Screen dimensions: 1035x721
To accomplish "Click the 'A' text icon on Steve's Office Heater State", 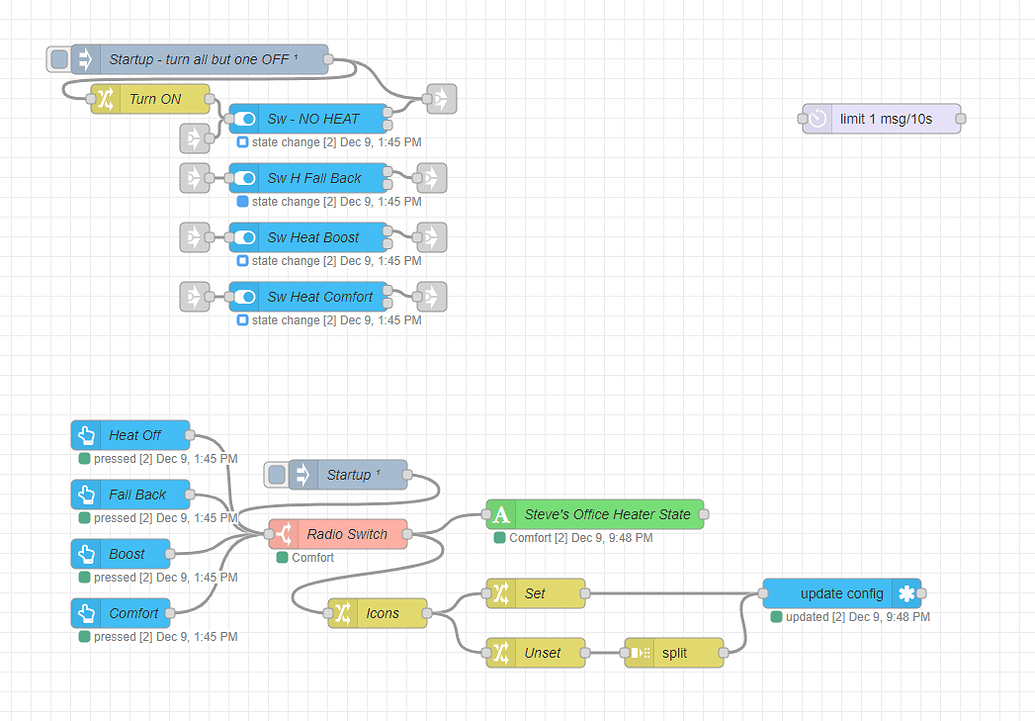I will [501, 514].
